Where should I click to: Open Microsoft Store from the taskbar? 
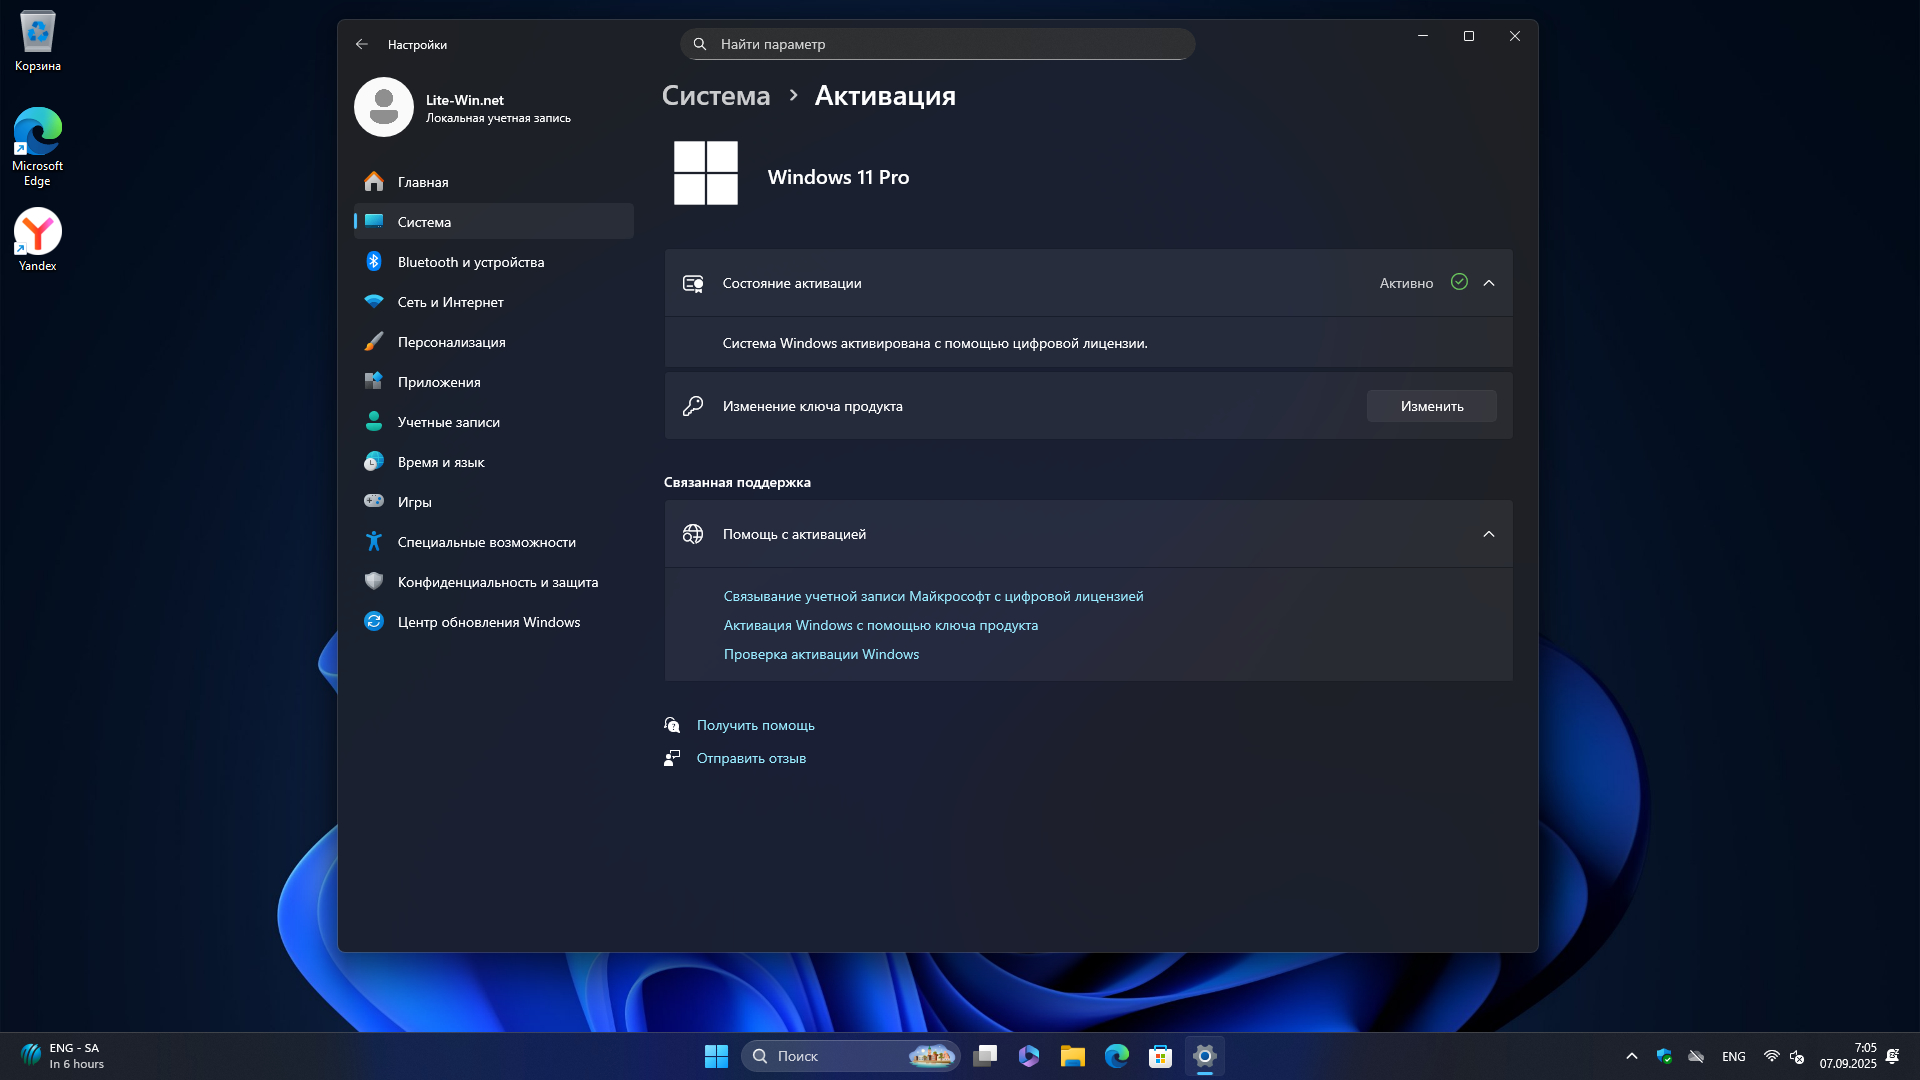pos(1160,1056)
